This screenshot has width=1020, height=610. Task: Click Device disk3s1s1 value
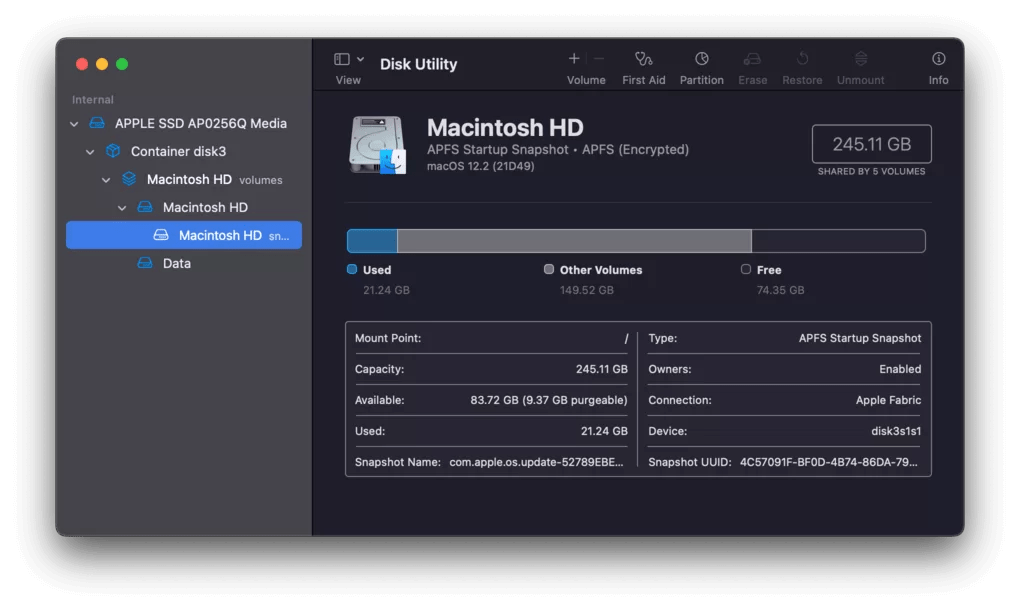[896, 431]
